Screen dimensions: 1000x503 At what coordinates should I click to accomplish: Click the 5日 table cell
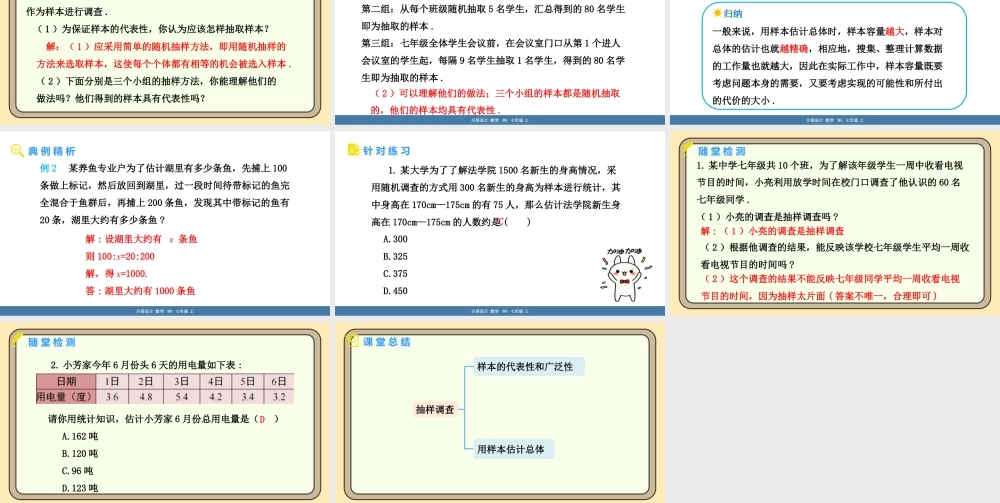pos(247,381)
